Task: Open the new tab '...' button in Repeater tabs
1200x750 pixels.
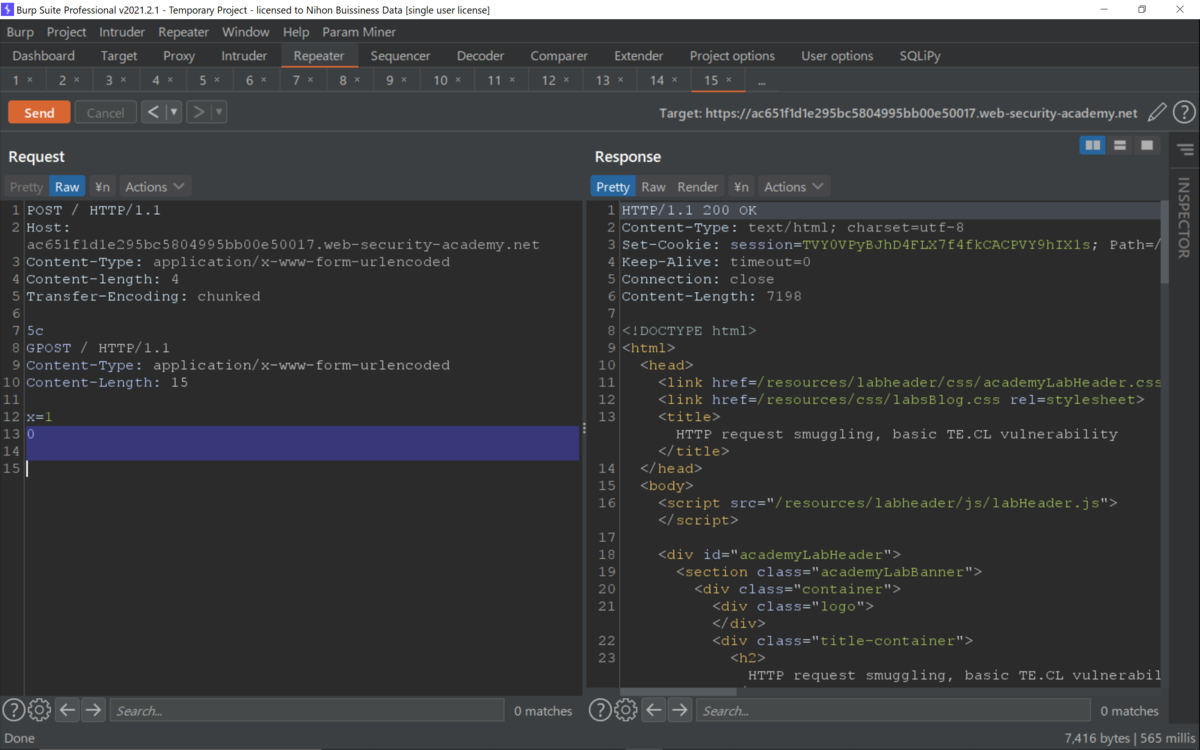Action: click(x=762, y=81)
